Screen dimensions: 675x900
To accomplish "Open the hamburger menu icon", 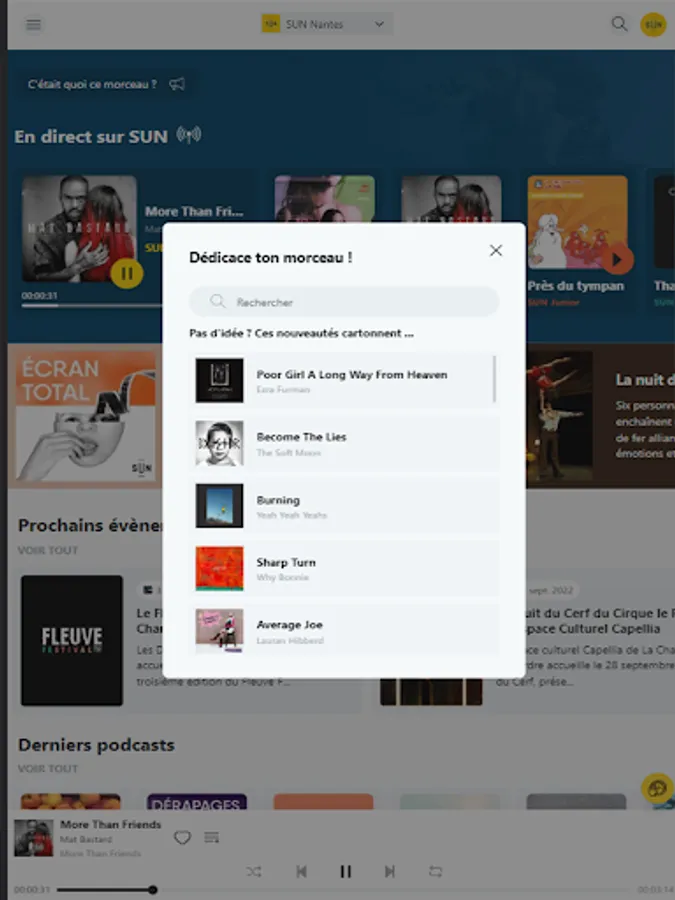I will [33, 24].
